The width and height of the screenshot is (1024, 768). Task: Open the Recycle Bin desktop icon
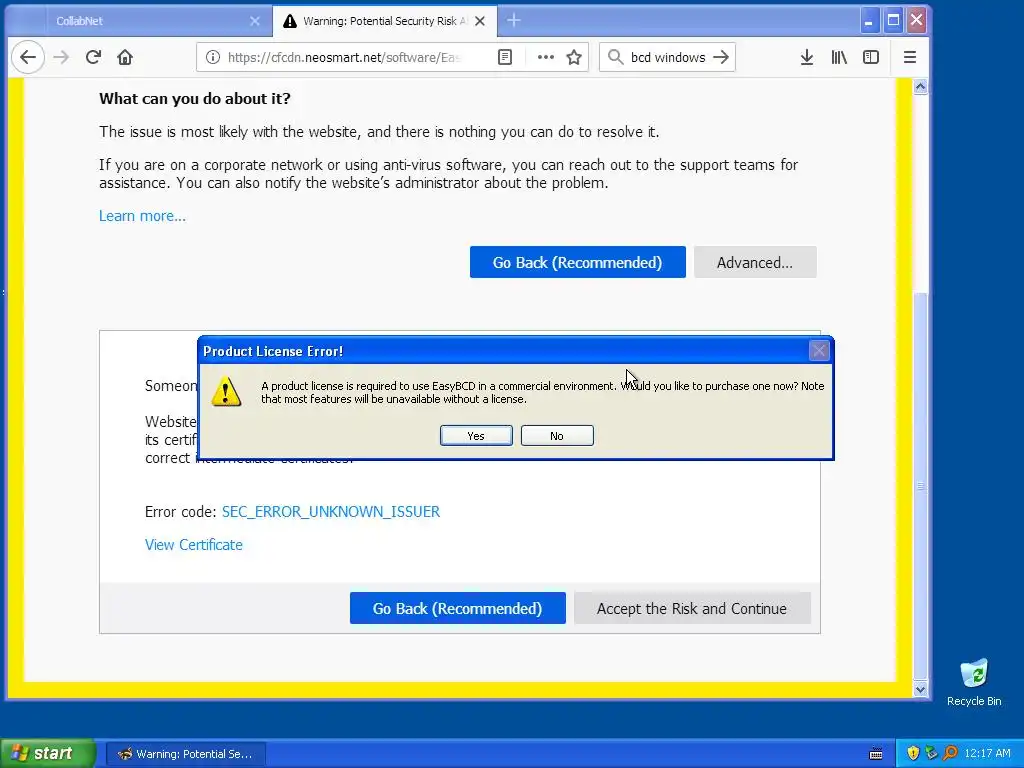[974, 682]
